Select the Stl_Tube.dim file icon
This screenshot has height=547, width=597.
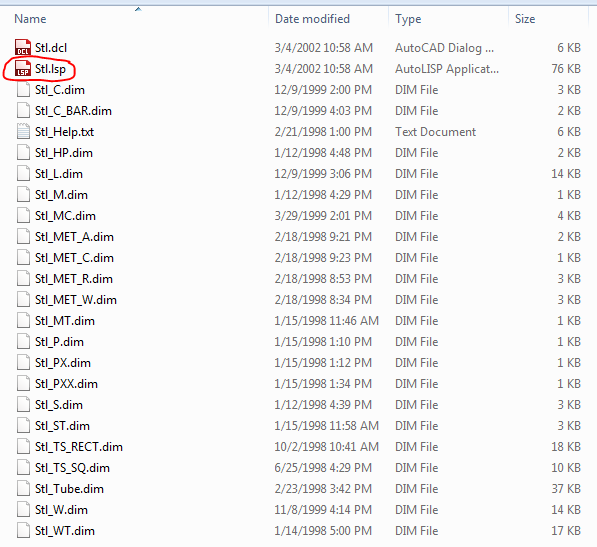23,489
